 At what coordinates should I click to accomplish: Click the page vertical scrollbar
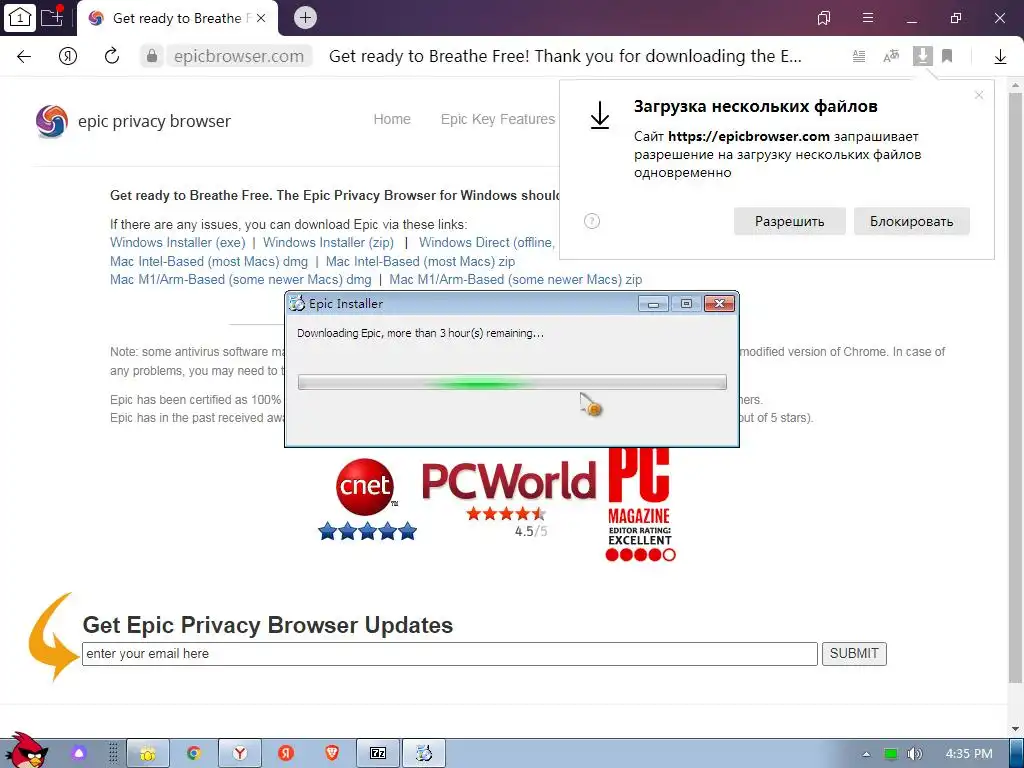coord(1015,387)
